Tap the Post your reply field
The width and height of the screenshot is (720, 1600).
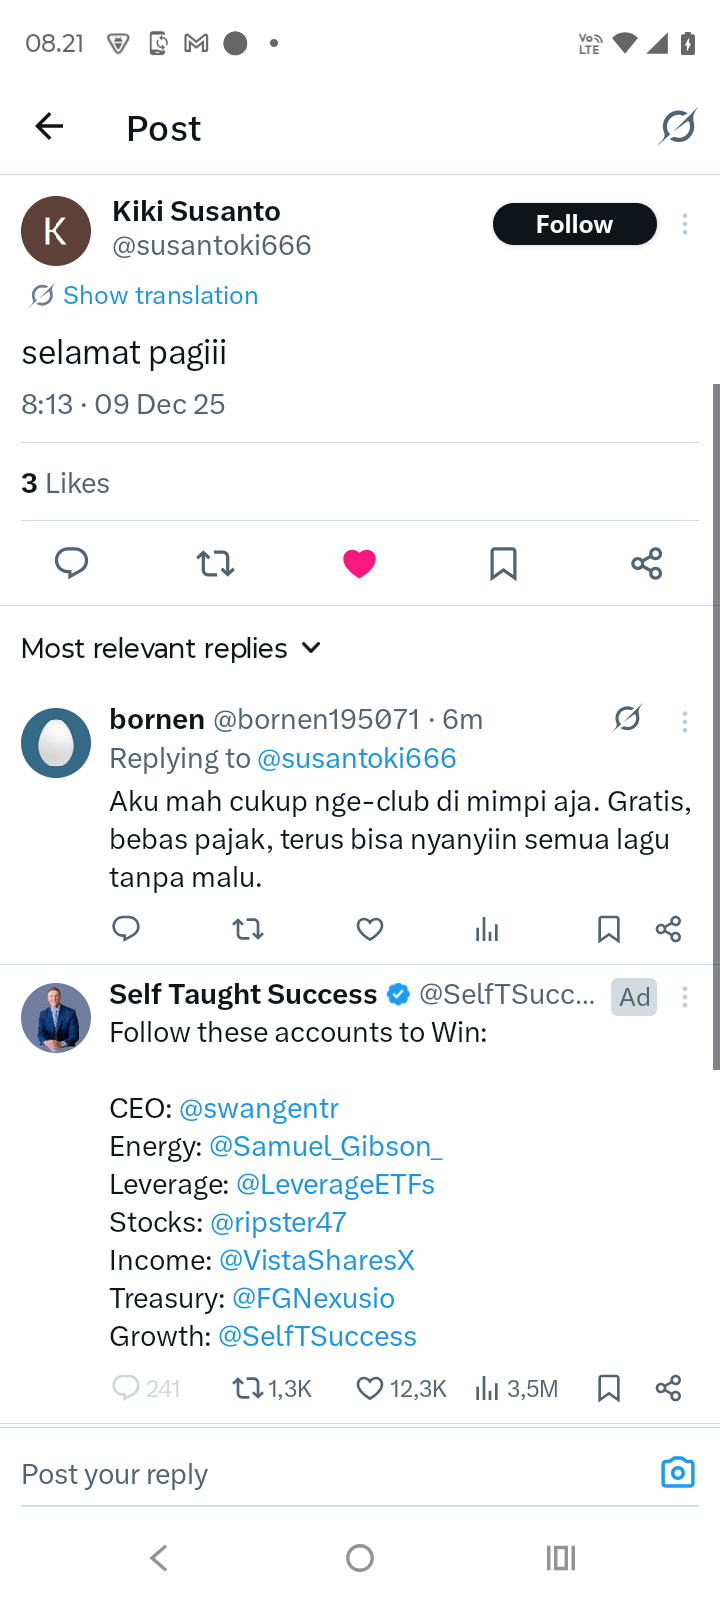[x=320, y=1474]
